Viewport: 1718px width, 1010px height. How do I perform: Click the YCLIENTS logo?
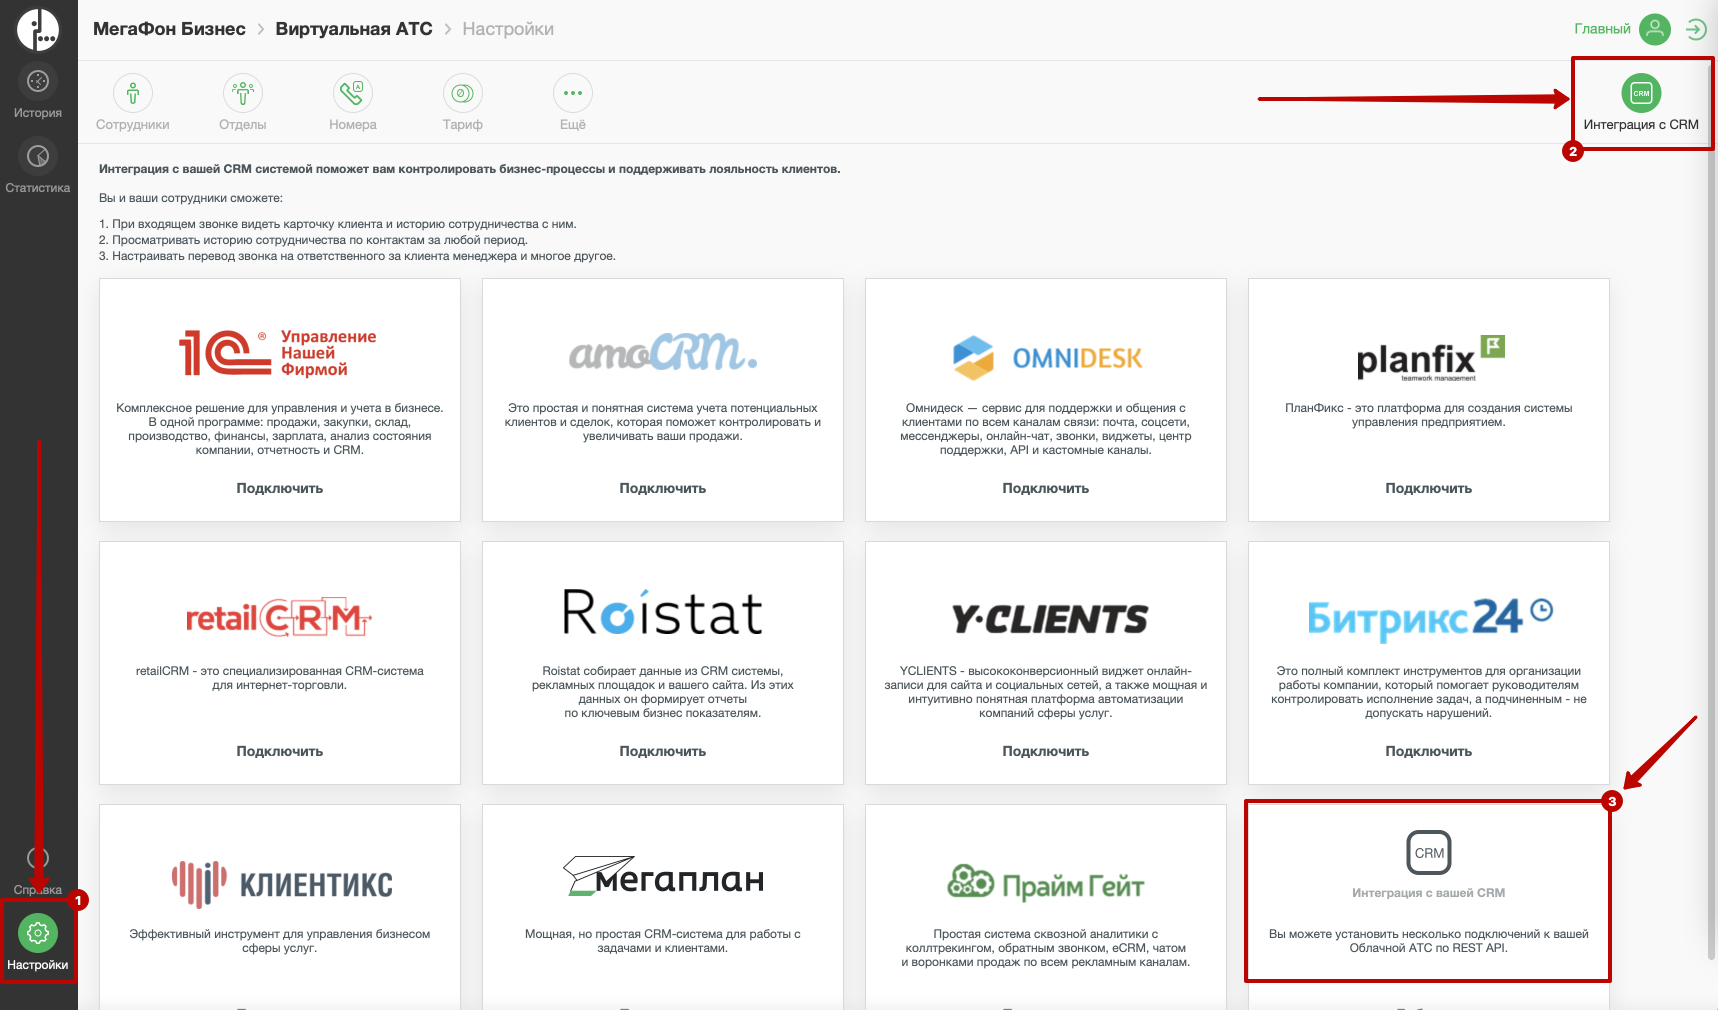(x=1049, y=619)
